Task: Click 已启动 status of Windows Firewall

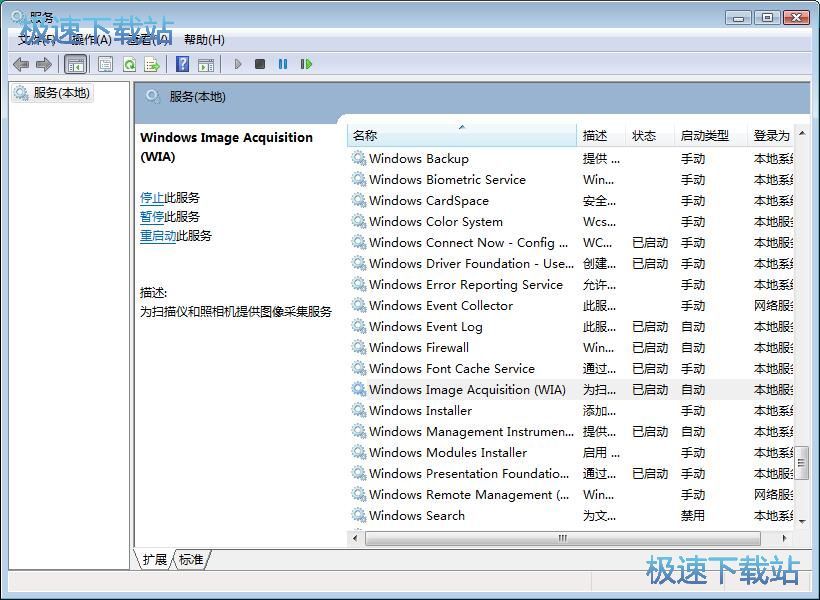Action: tap(650, 347)
